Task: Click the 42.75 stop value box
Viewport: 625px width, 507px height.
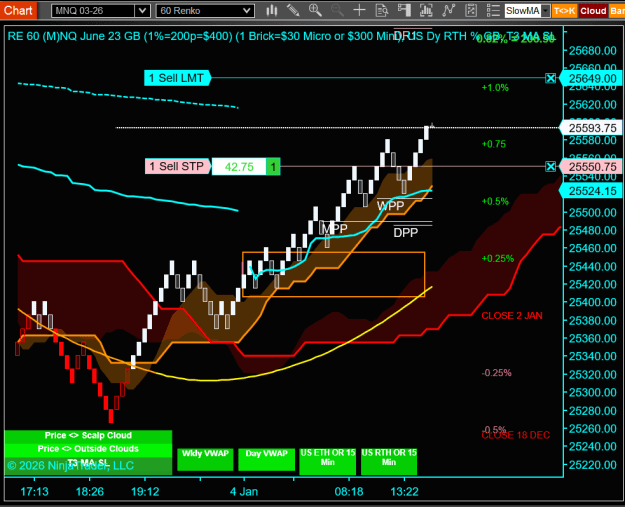Action: (x=239, y=167)
